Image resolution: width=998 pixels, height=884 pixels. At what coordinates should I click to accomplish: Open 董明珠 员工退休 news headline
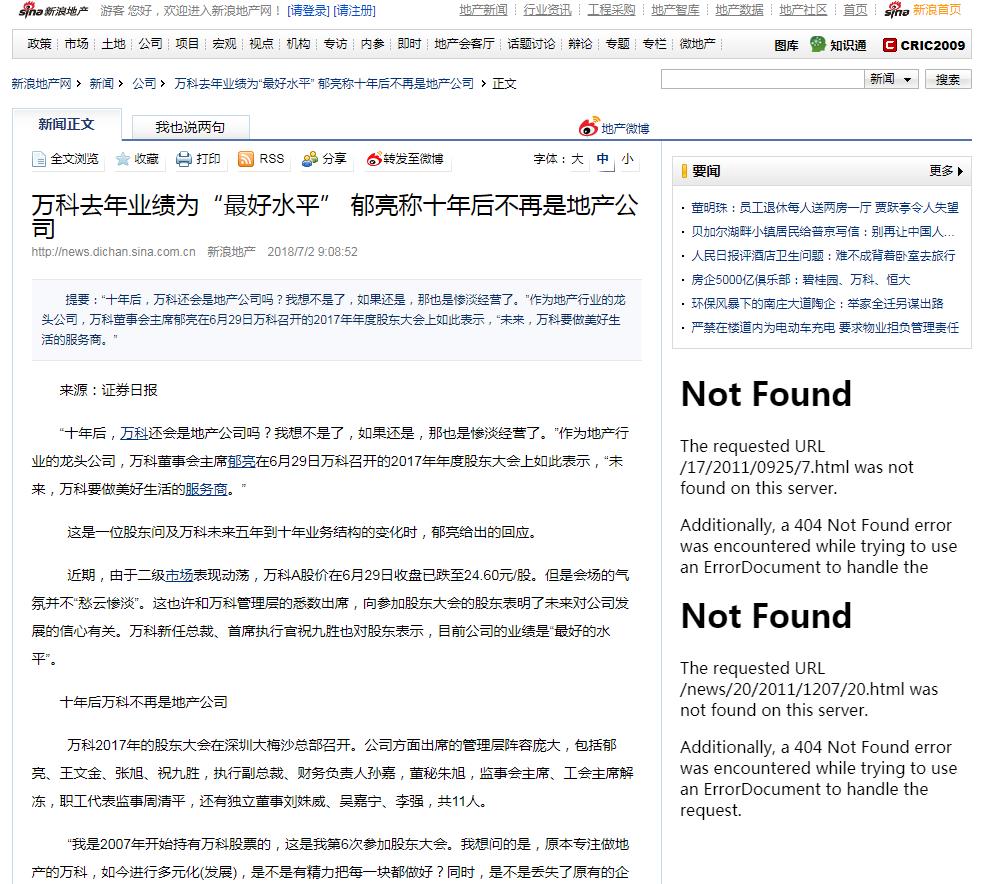[x=825, y=207]
